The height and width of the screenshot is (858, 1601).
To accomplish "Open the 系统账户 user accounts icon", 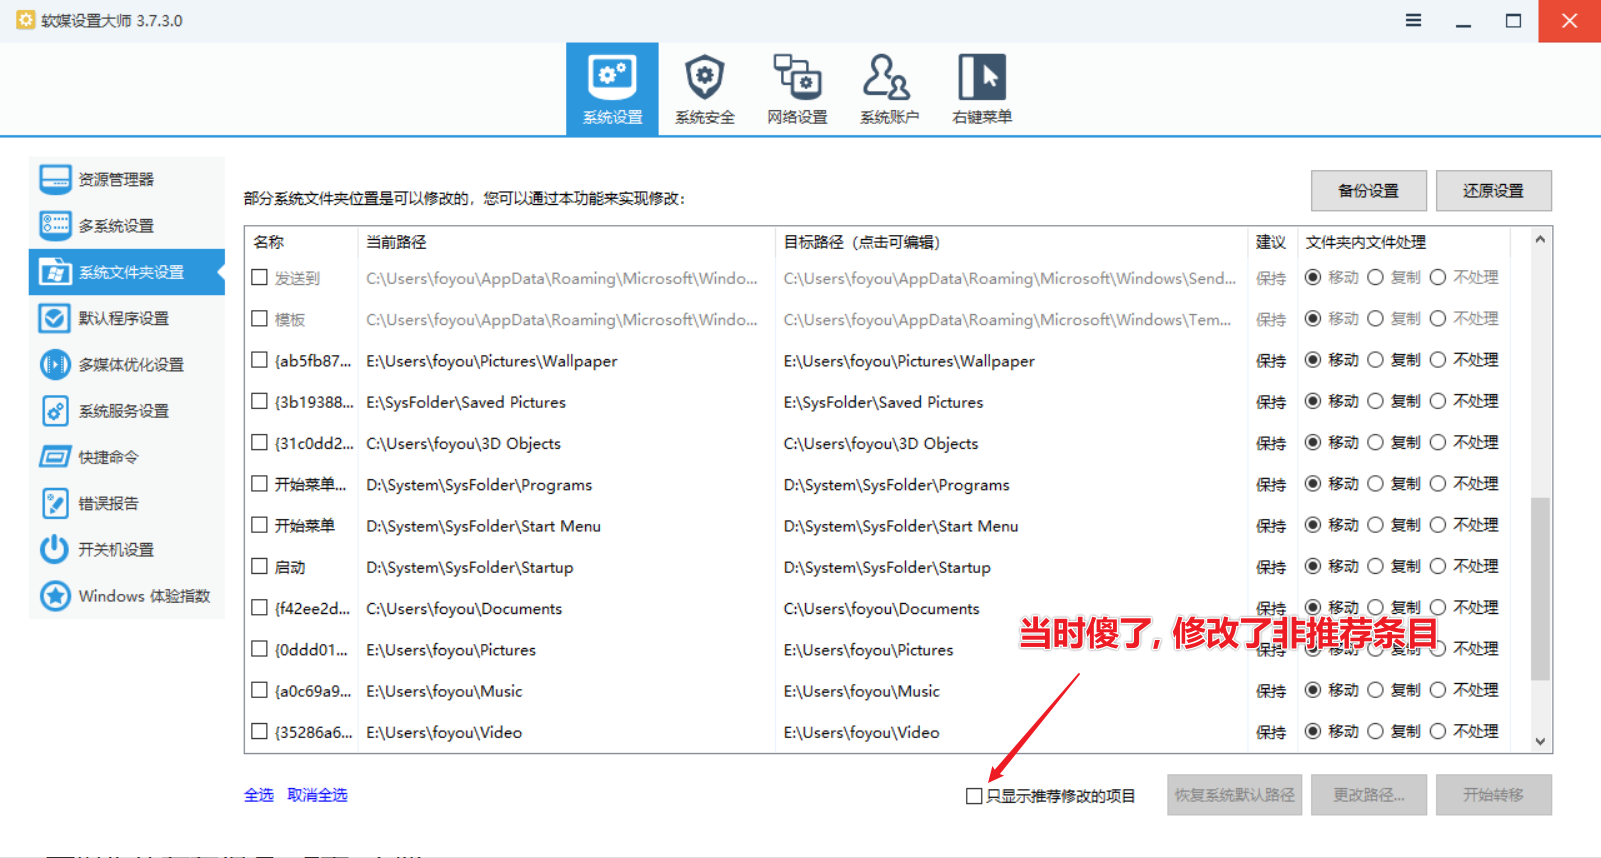I will (x=888, y=78).
